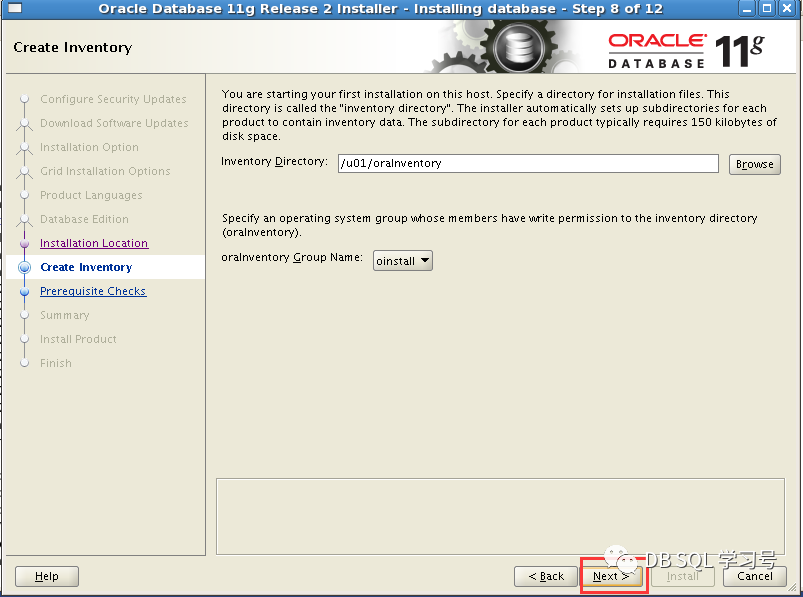Click the Grid Installation Options step
The image size is (803, 597).
[x=105, y=171]
